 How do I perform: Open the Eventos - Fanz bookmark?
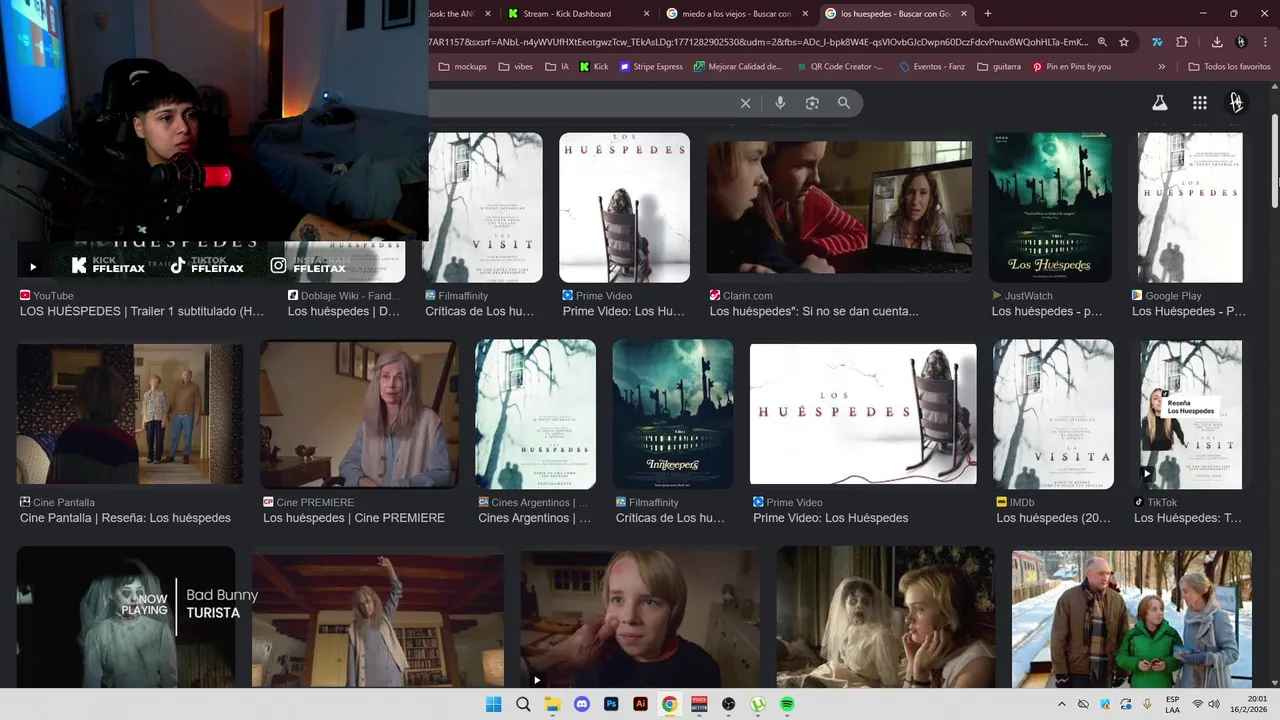[x=934, y=67]
